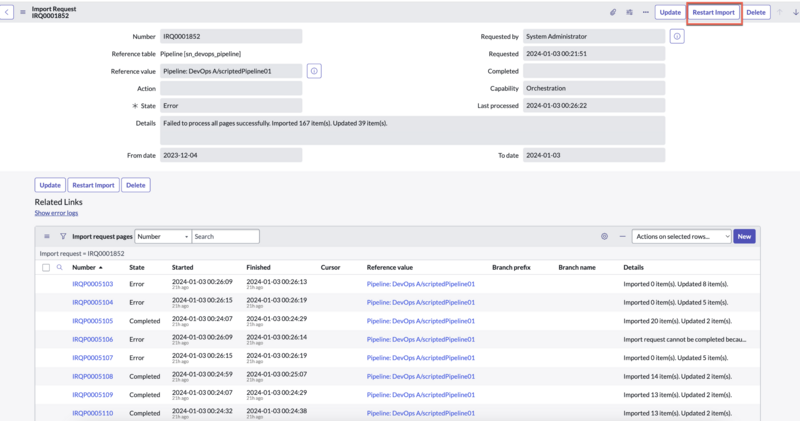Image resolution: width=800 pixels, height=421 pixels.
Task: Open record IRQP0005109
Action: (92, 394)
